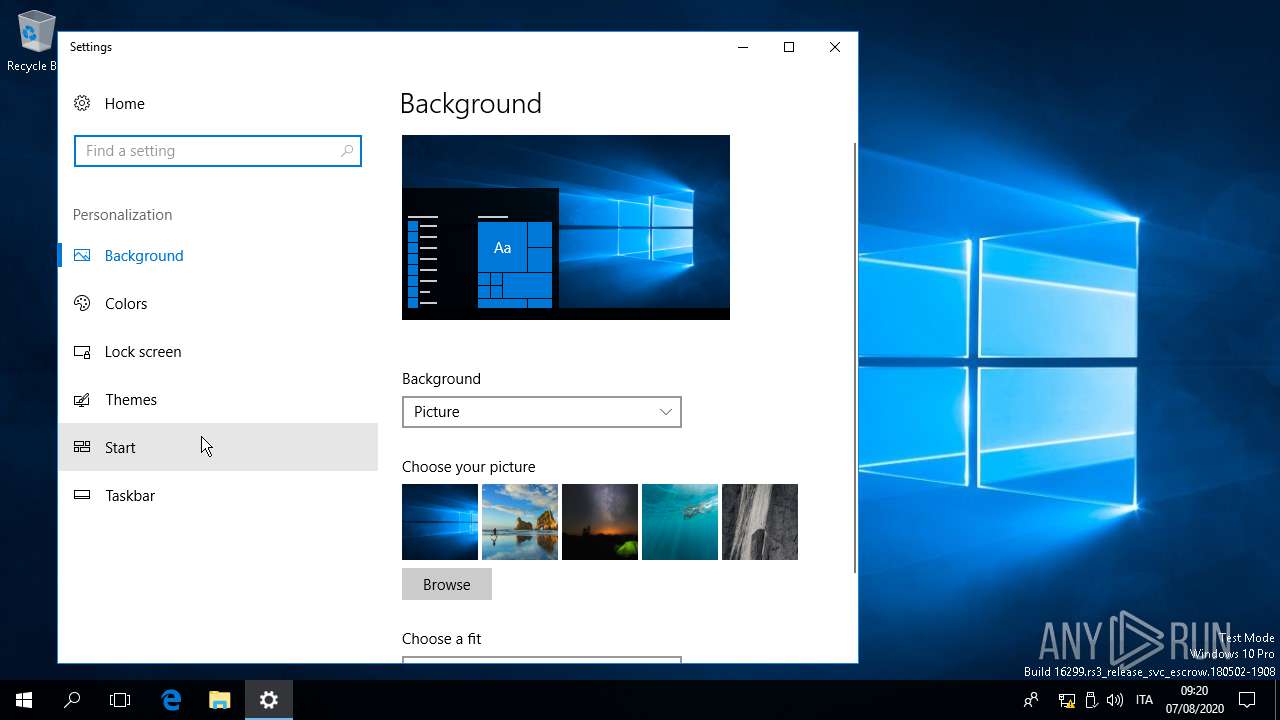This screenshot has width=1280, height=720.
Task: Open Taskbar settings page
Action: click(x=218, y=495)
